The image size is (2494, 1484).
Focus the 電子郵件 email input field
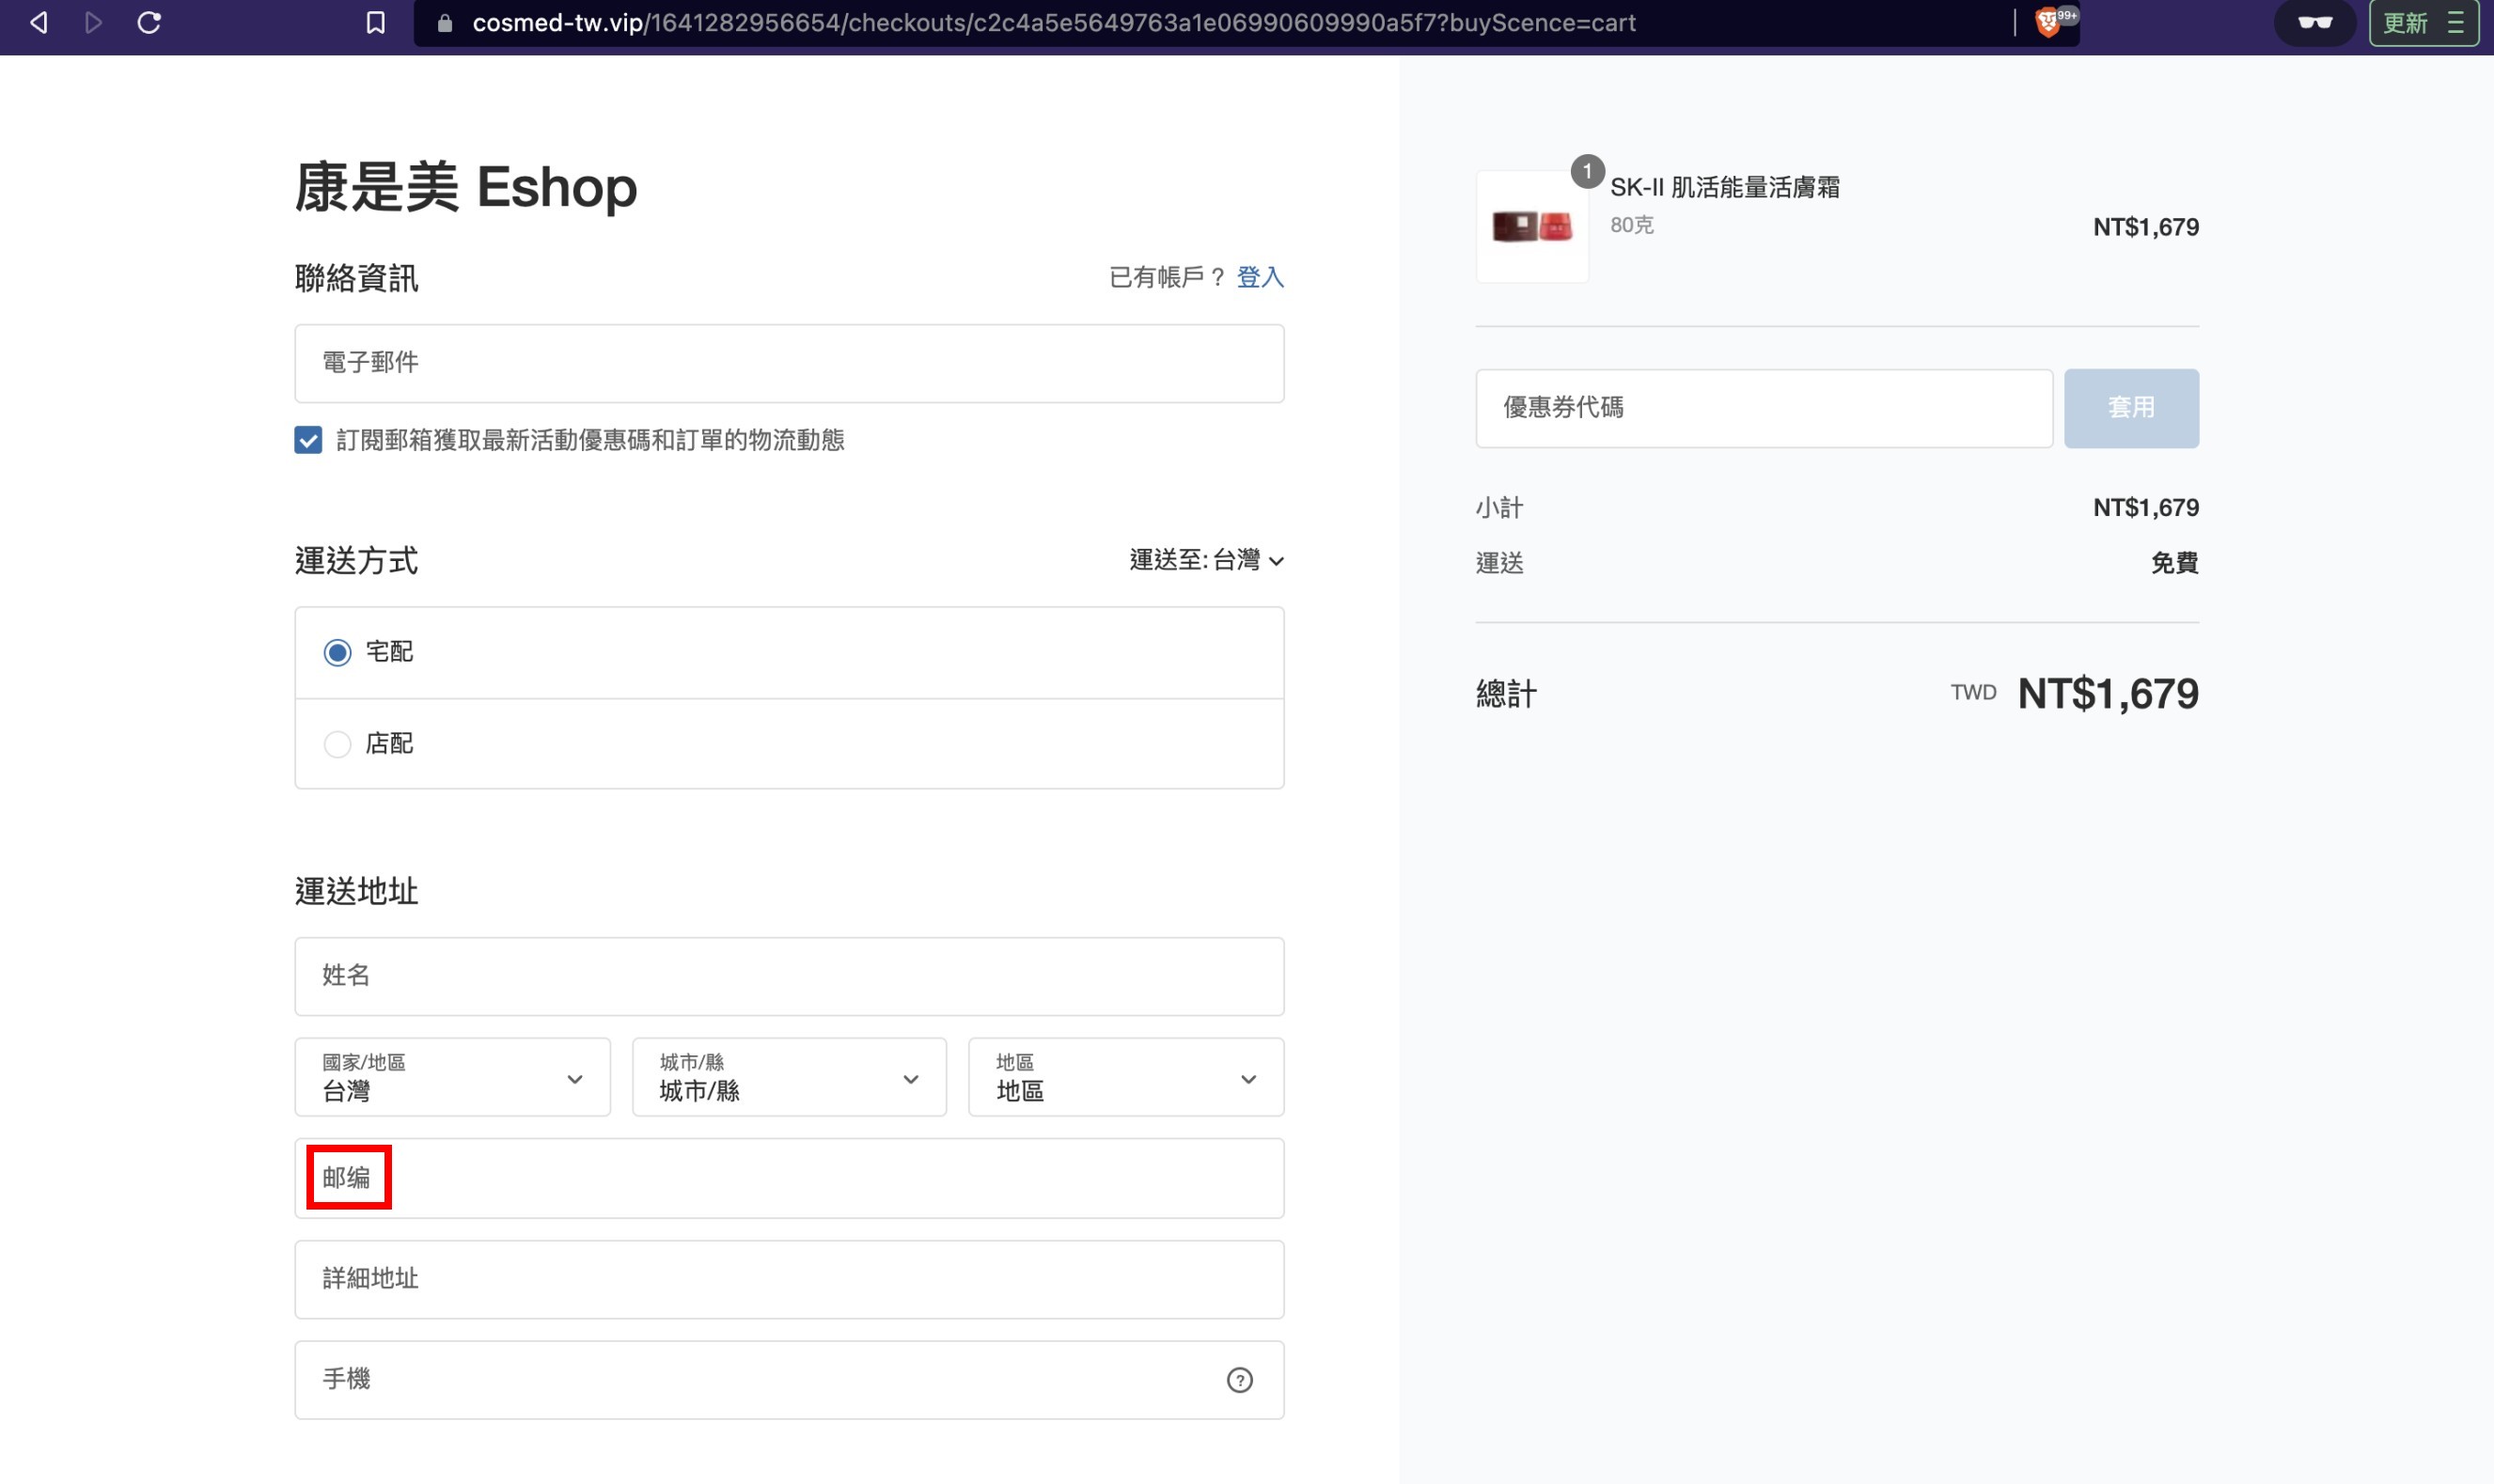point(789,363)
